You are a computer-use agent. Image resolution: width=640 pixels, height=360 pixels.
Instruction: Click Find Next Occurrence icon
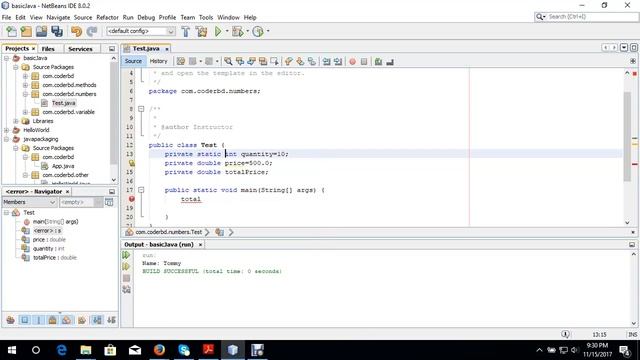pos(251,61)
